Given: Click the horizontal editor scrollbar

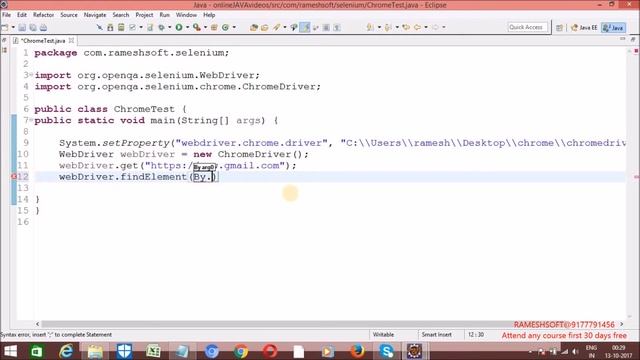Looking at the screenshot, I should pos(278,324).
